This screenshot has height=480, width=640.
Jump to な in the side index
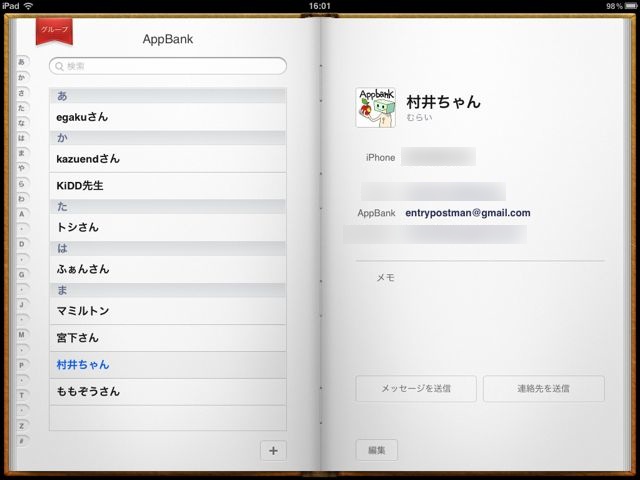pos(22,123)
